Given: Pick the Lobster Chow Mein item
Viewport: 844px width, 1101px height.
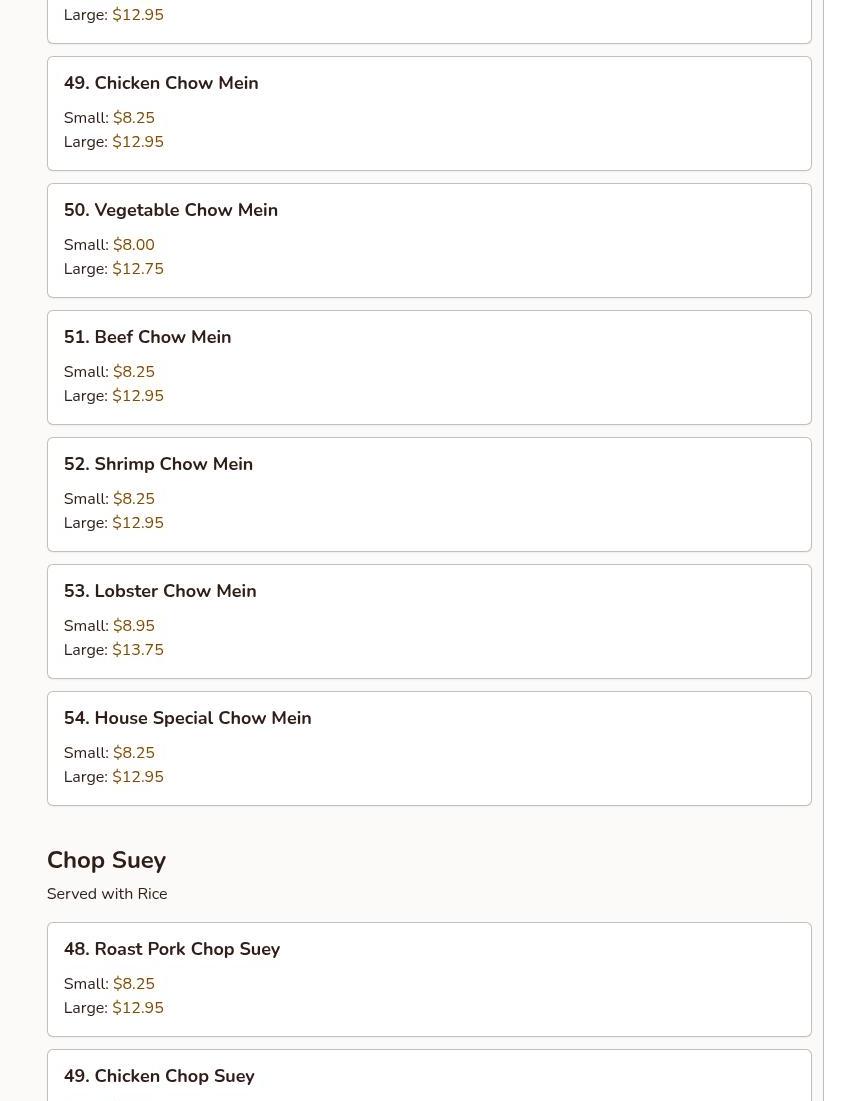Looking at the screenshot, I should 160,591.
